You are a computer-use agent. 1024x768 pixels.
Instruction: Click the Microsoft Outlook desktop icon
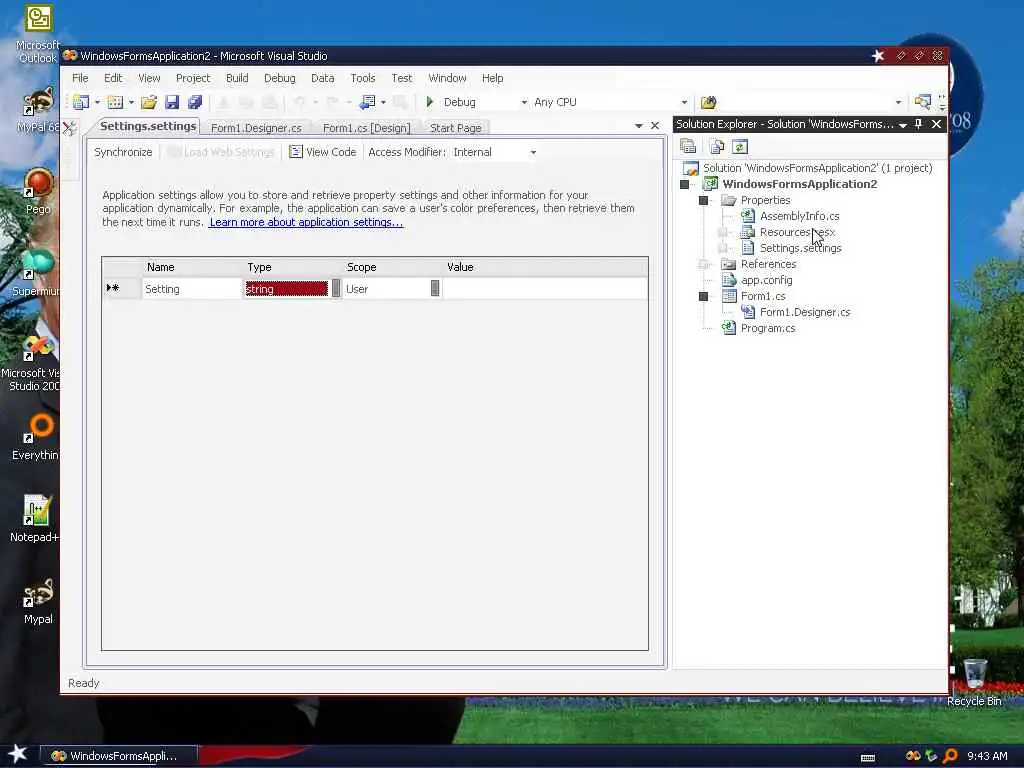pos(38,34)
